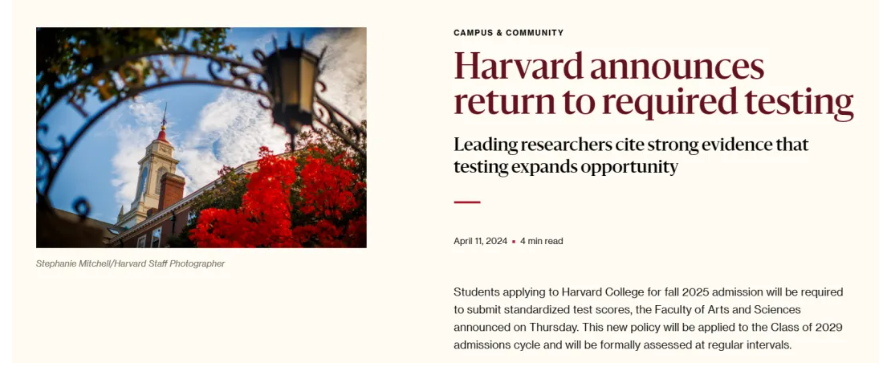Click the red dot separator beside the date
Screen dimensions: 893x371
pos(513,242)
